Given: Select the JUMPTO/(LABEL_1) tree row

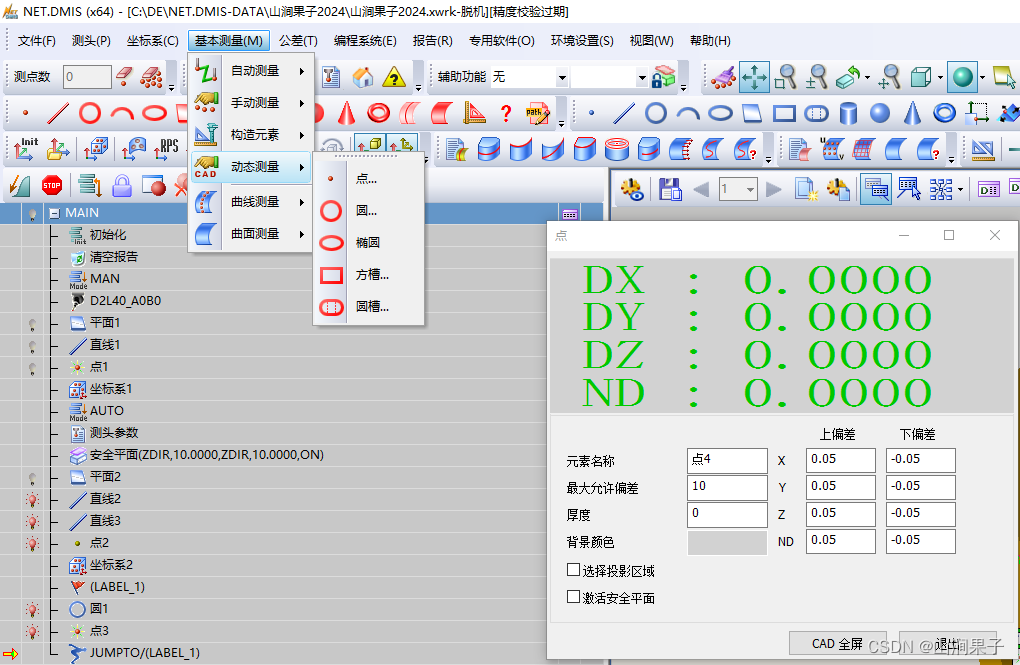Looking at the screenshot, I should pos(144,653).
